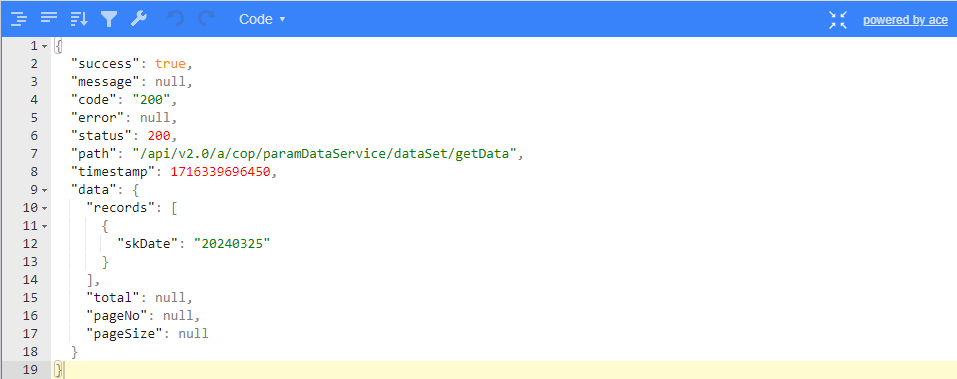Viewport: 957px width, 379px height.
Task: Open the sort contents tool
Action: [x=79, y=19]
